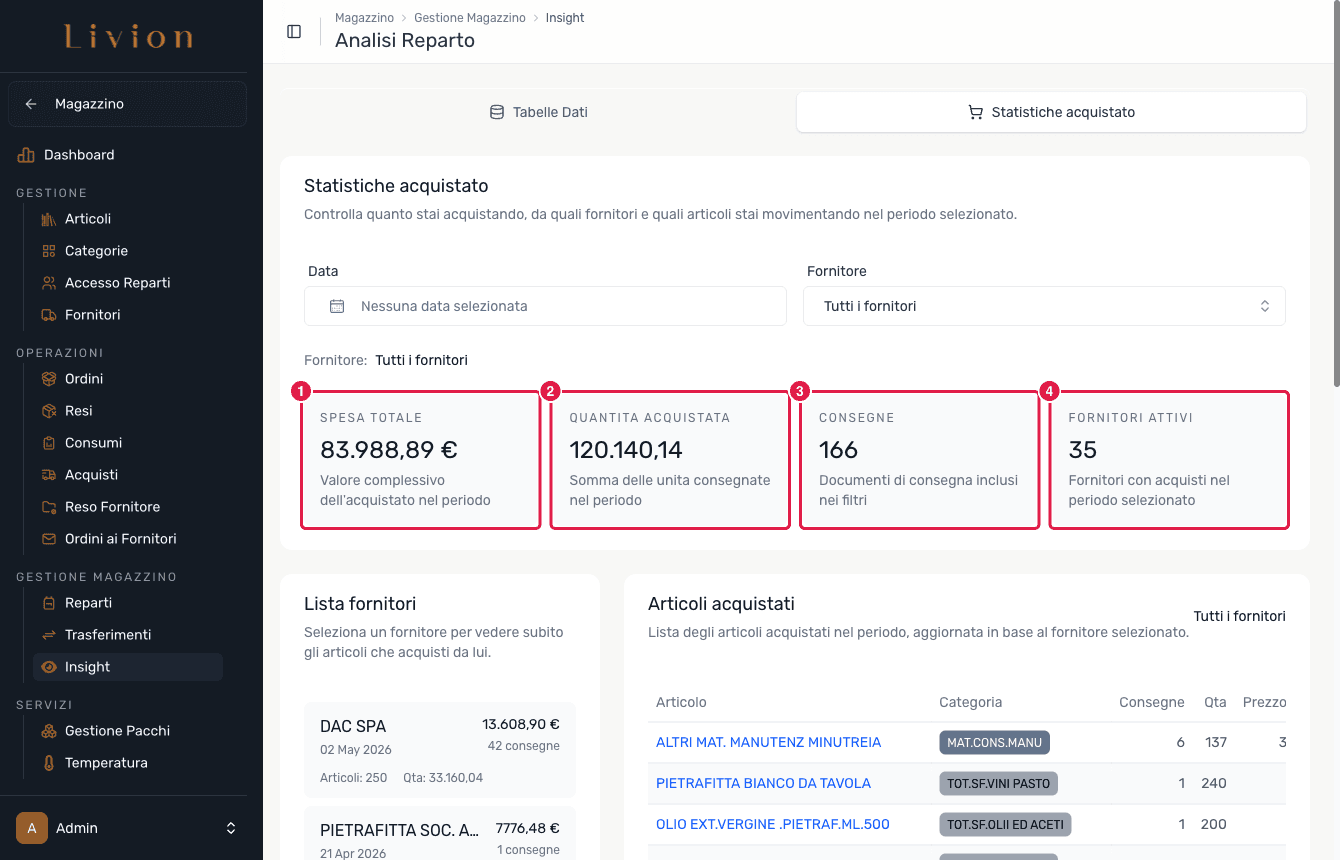Image resolution: width=1340 pixels, height=860 pixels.
Task: Select the DAC SPA supplier card
Action: [440, 750]
